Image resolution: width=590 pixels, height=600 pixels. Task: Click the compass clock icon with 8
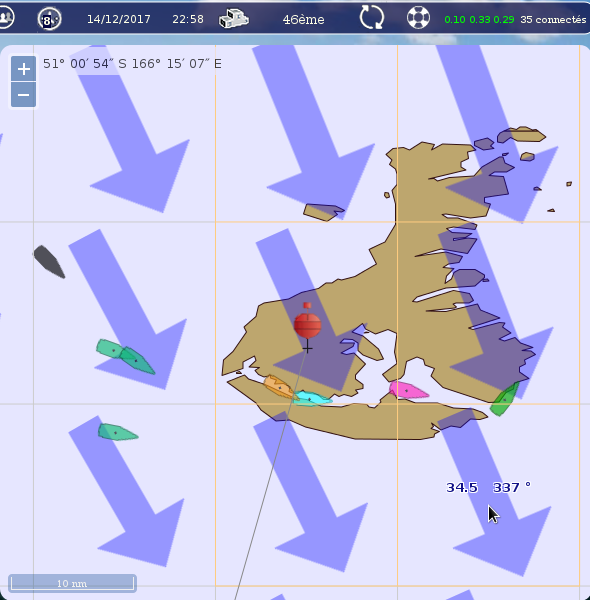click(49, 19)
